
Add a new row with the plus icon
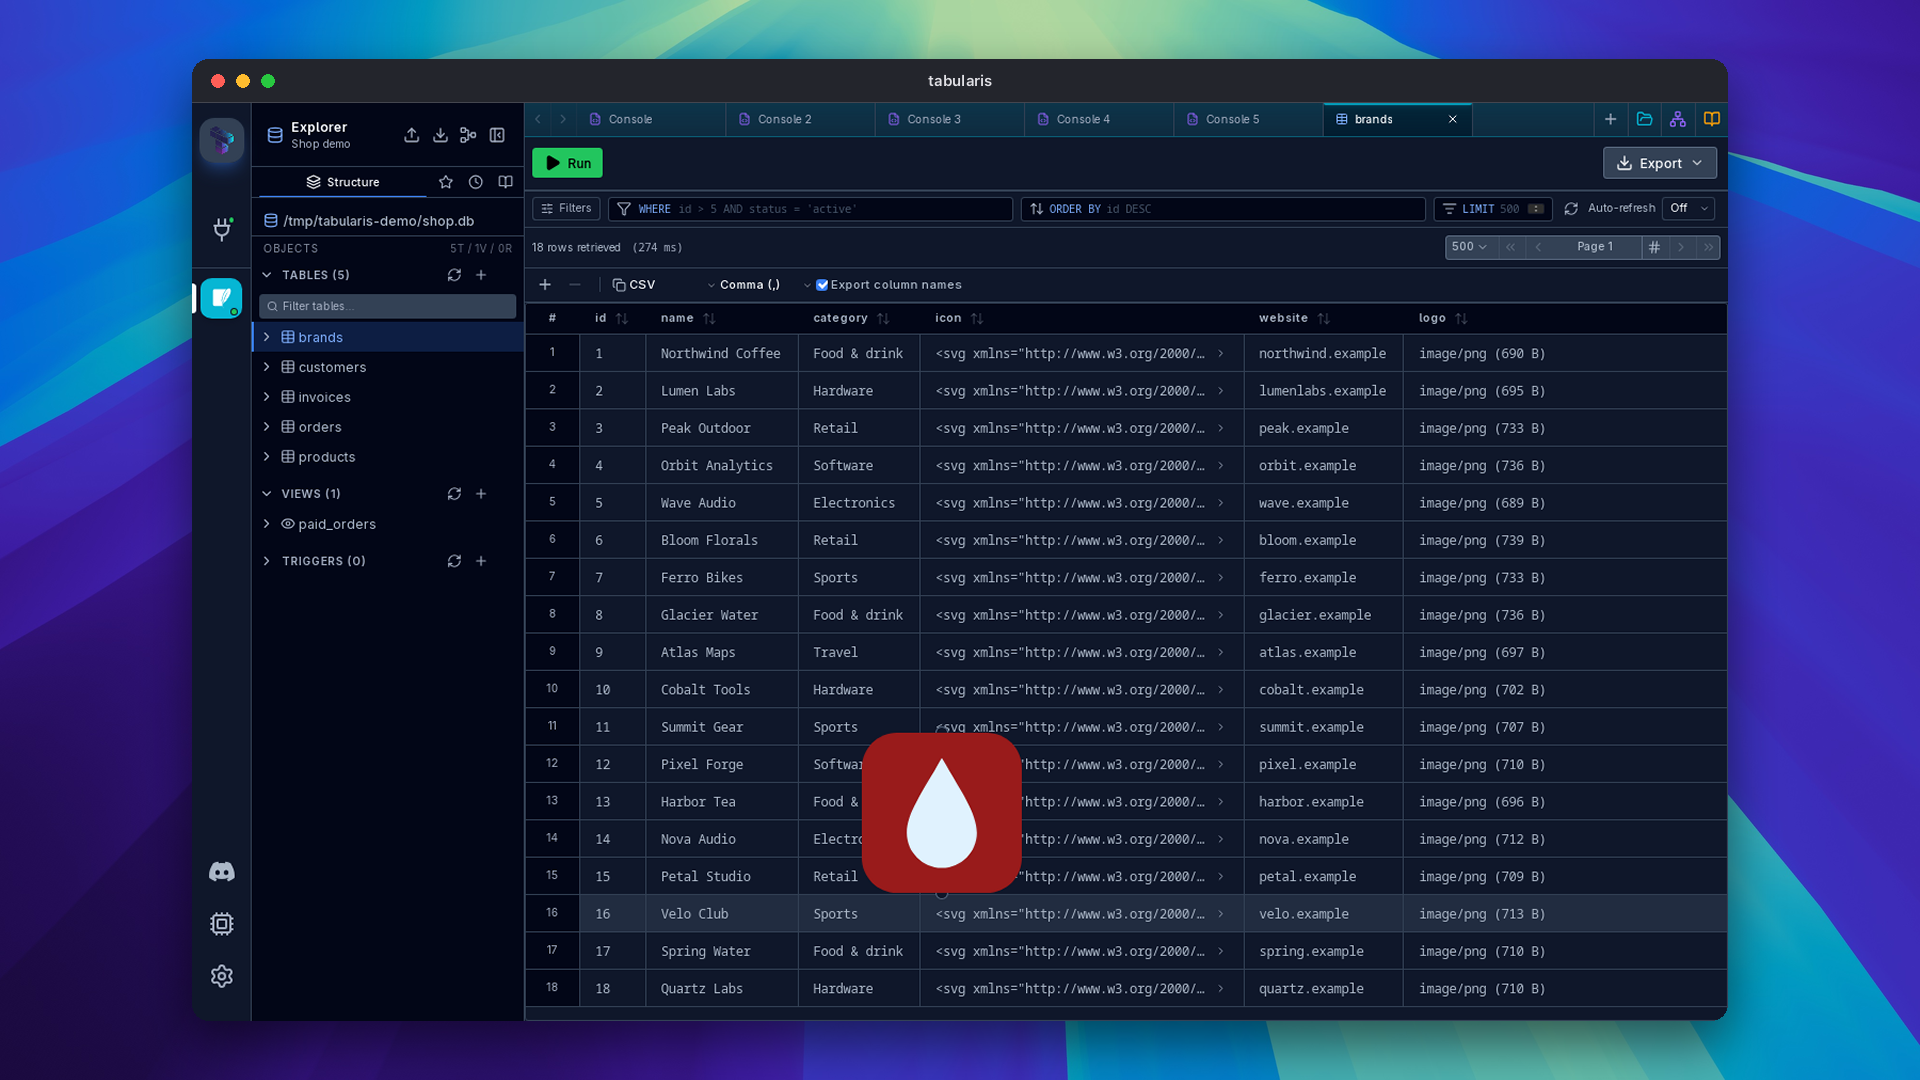tap(545, 285)
